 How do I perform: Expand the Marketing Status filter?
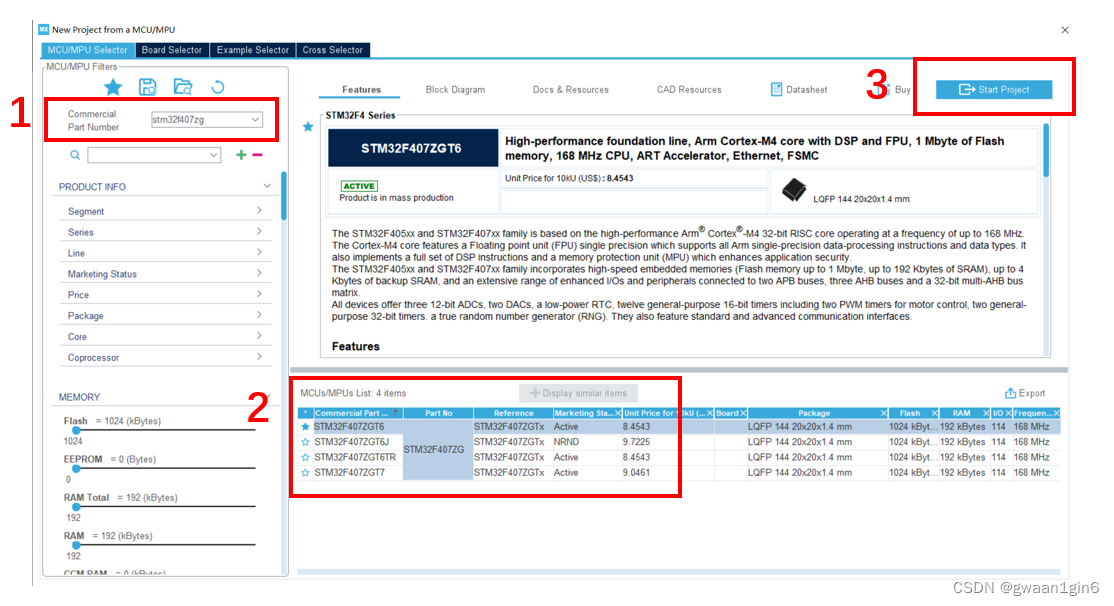coord(259,274)
